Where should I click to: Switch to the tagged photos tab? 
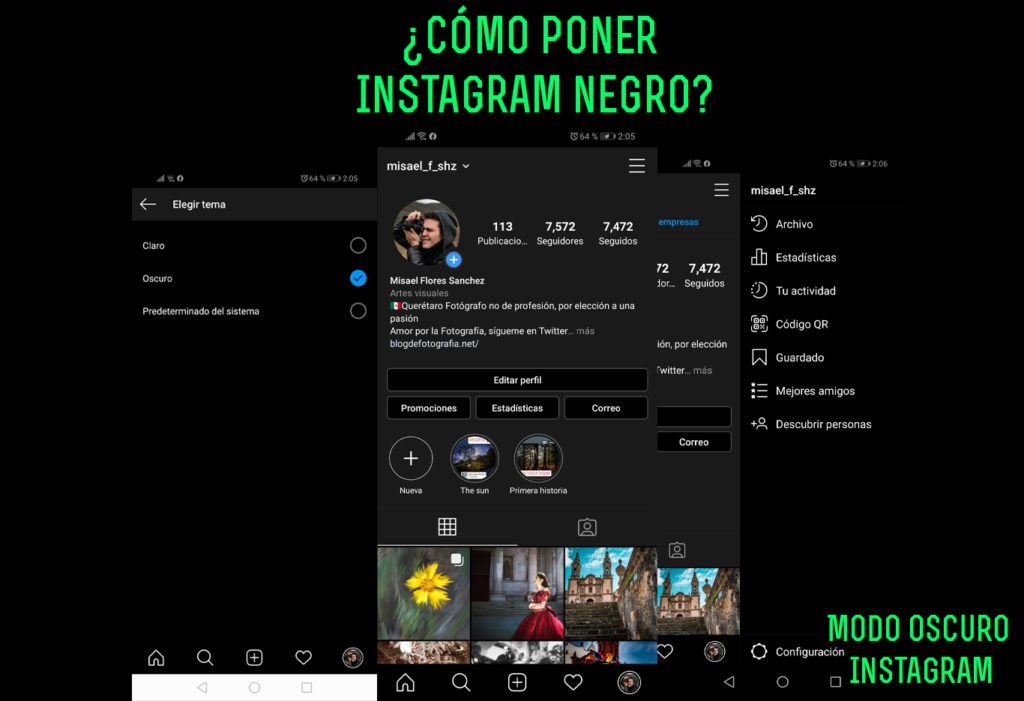587,527
